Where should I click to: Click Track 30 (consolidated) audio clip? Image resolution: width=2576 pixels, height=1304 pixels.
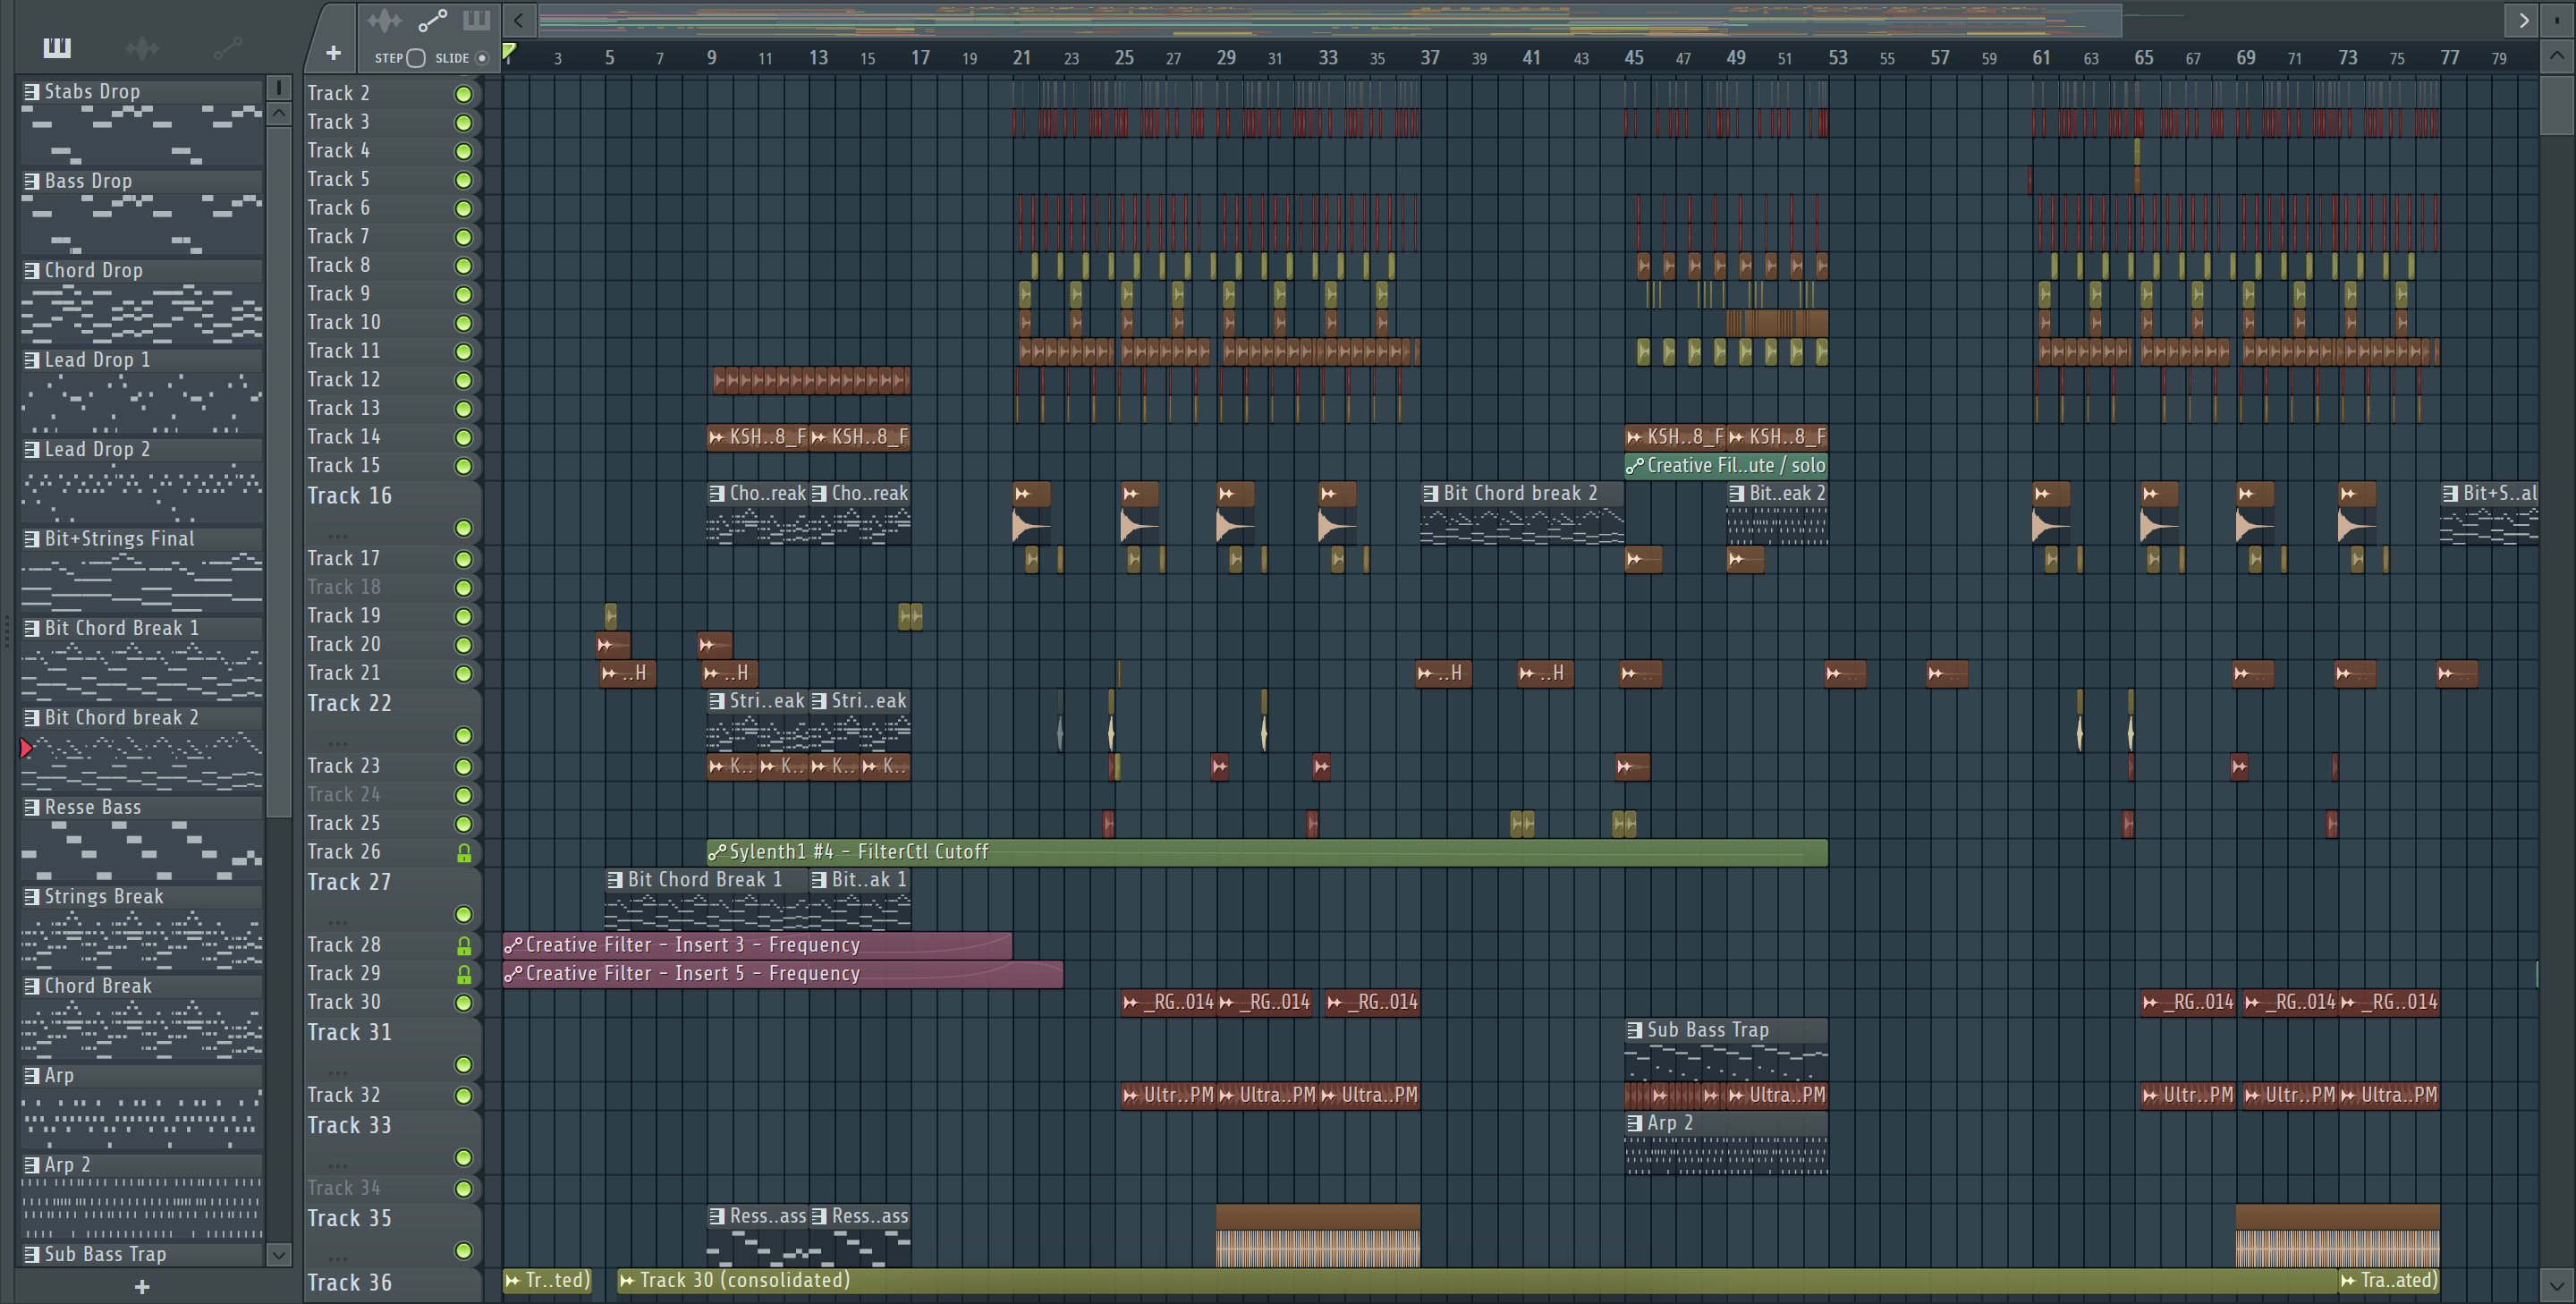click(1477, 1280)
